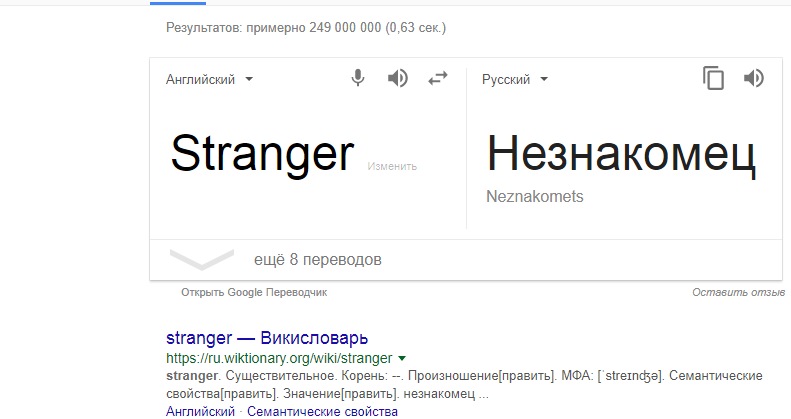Copy the Russian translation to clipboard
The height and width of the screenshot is (419, 791).
click(x=713, y=78)
